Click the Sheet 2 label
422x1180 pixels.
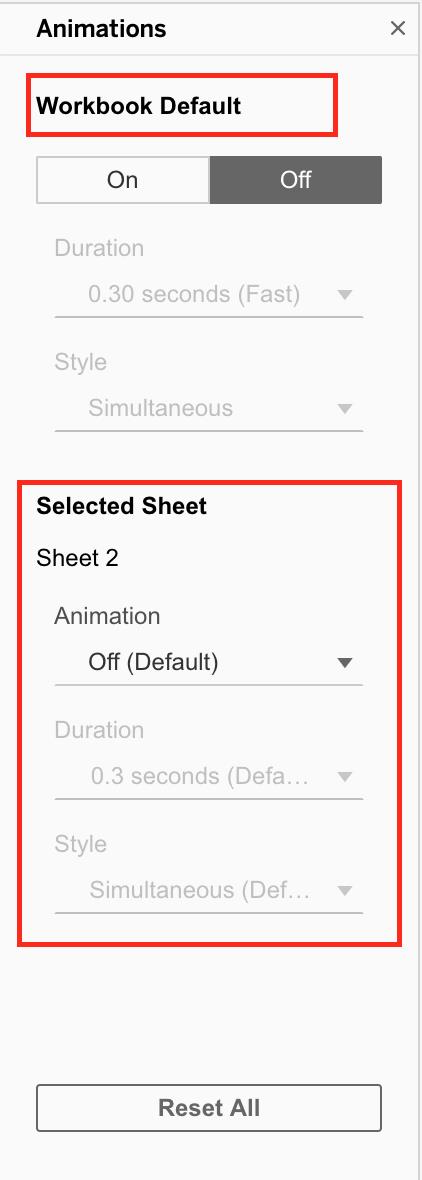click(77, 558)
